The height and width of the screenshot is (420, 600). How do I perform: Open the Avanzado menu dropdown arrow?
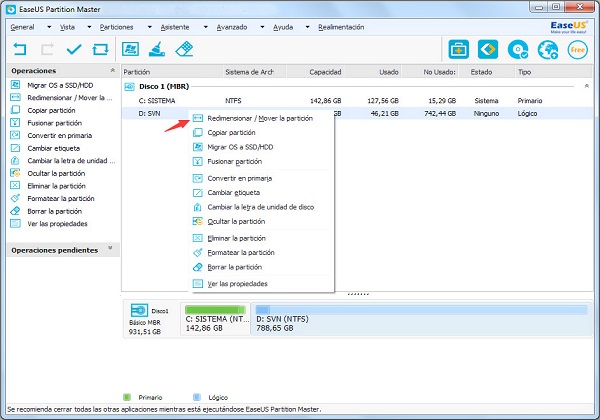tap(262, 27)
